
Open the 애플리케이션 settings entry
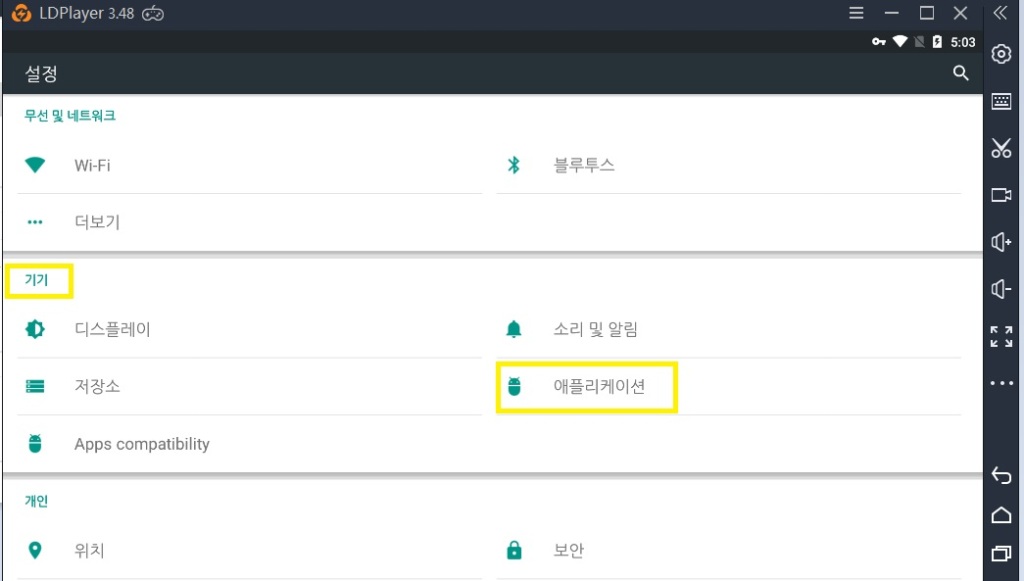coord(729,386)
